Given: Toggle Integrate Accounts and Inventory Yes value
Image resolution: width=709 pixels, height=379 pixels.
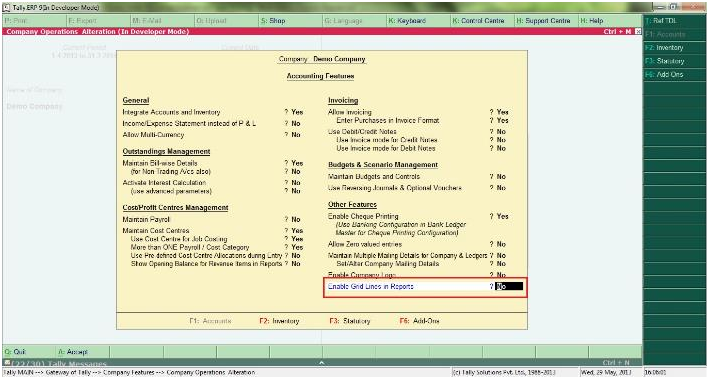Looking at the screenshot, I should click(x=297, y=112).
